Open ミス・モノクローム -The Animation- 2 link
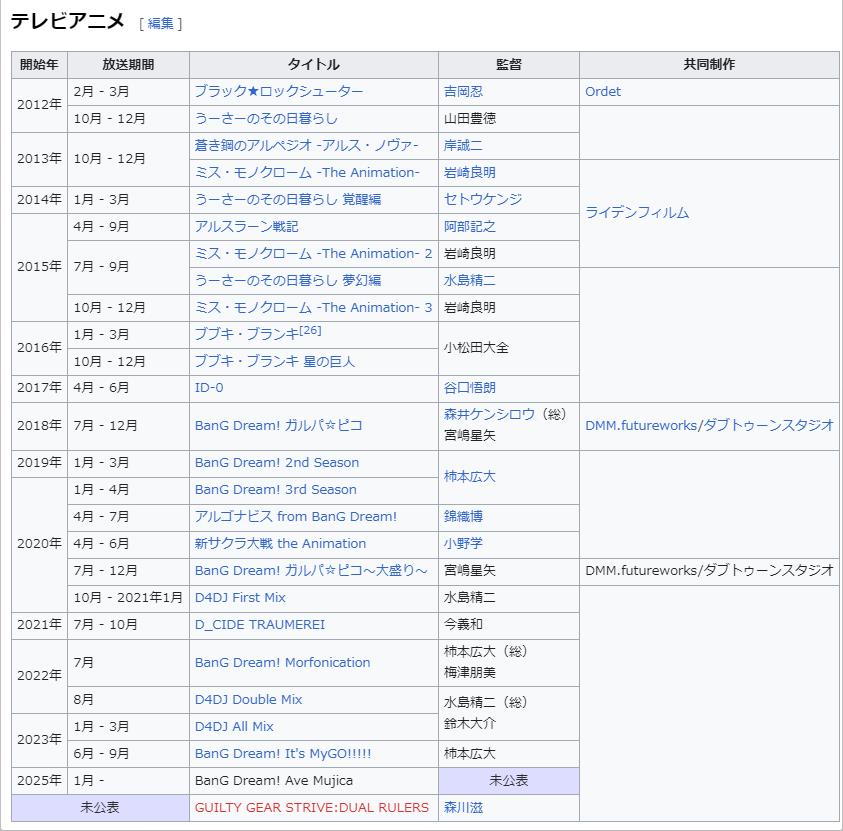Viewport: 843px width, 831px height. [313, 254]
